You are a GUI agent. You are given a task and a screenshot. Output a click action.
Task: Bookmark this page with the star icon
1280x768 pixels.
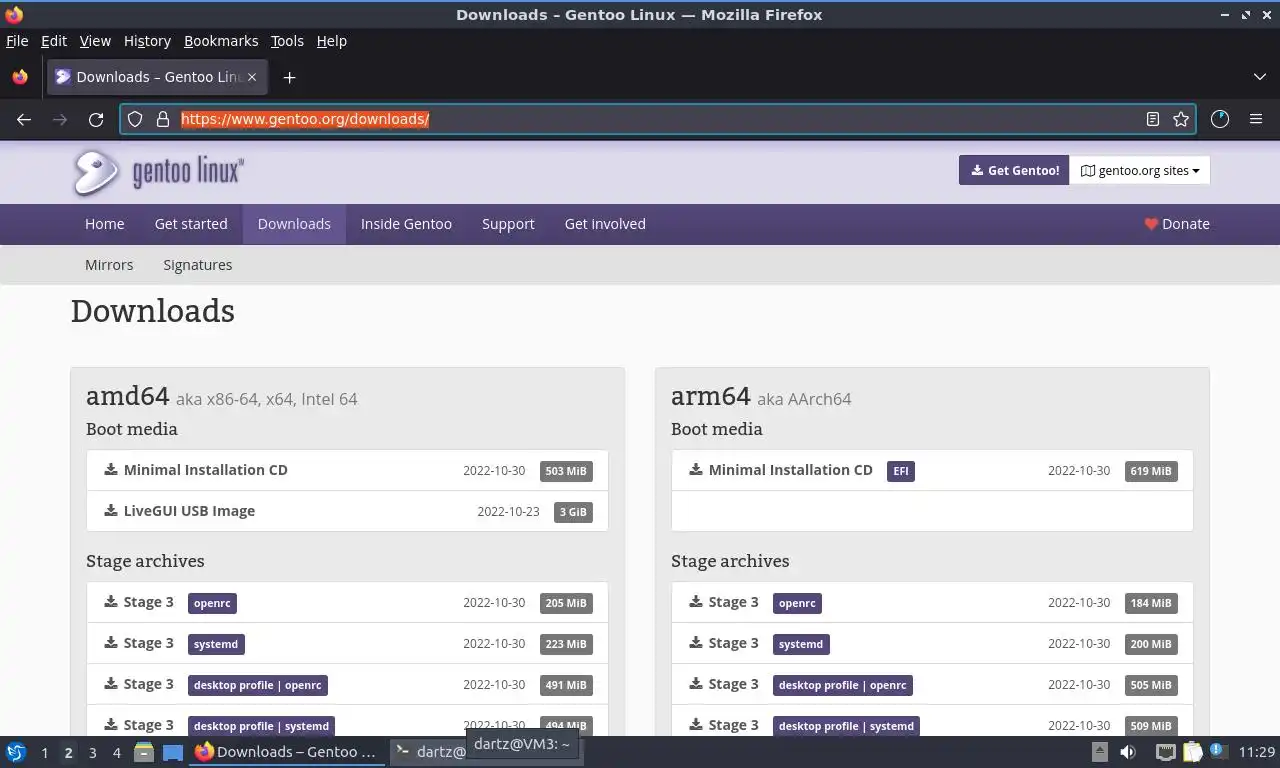tap(1181, 119)
